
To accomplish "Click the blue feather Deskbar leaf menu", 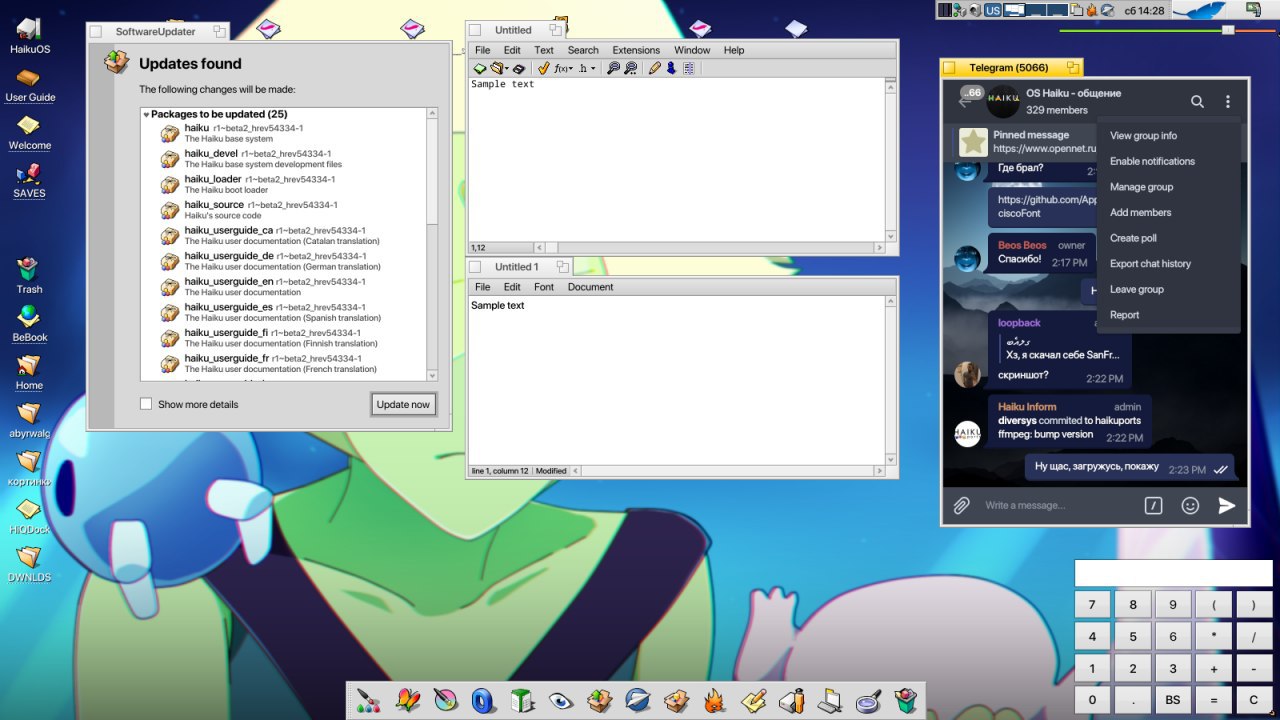I will (x=1201, y=10).
